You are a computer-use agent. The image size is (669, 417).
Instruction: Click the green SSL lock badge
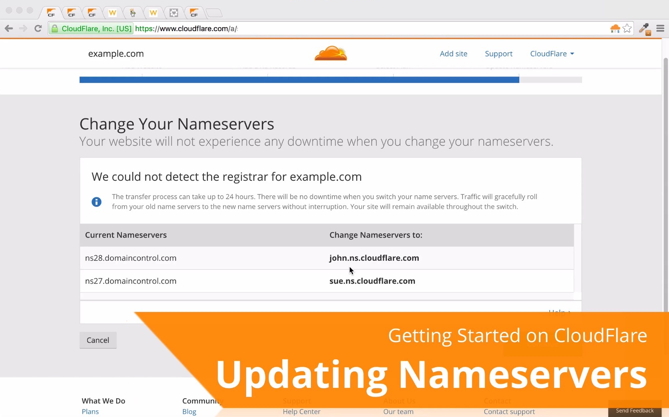(91, 29)
